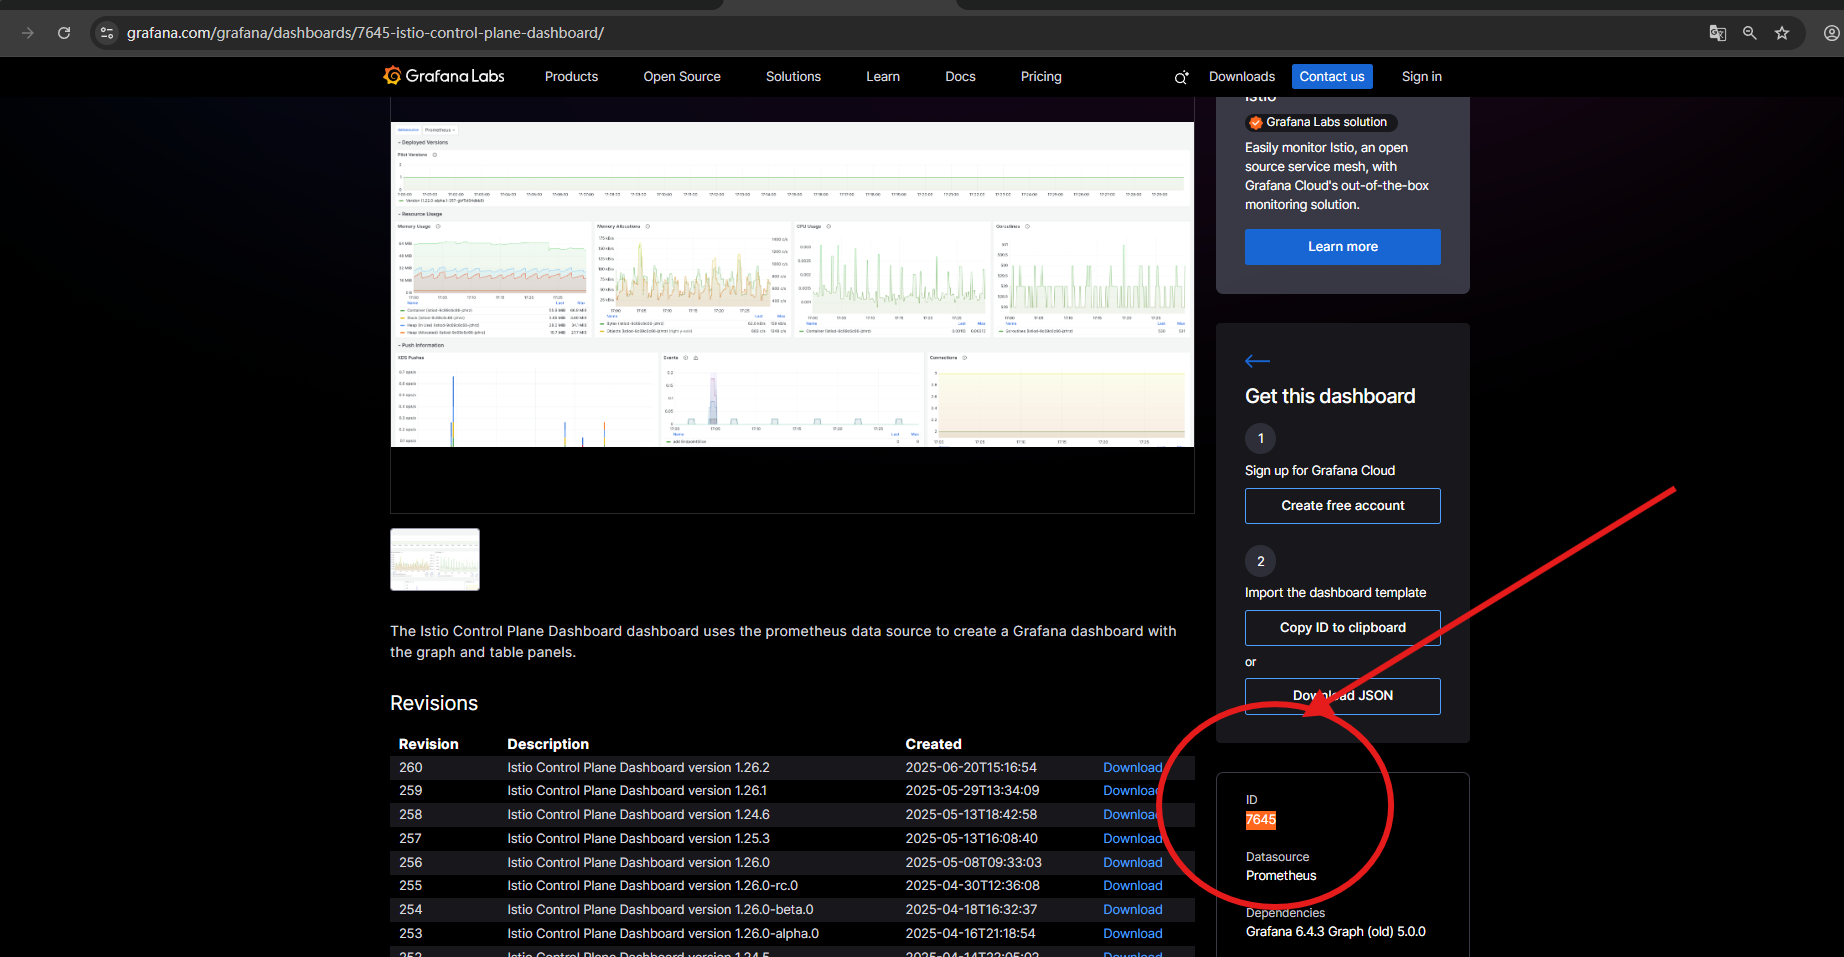
Task: Click the Learn more button
Action: [x=1343, y=247]
